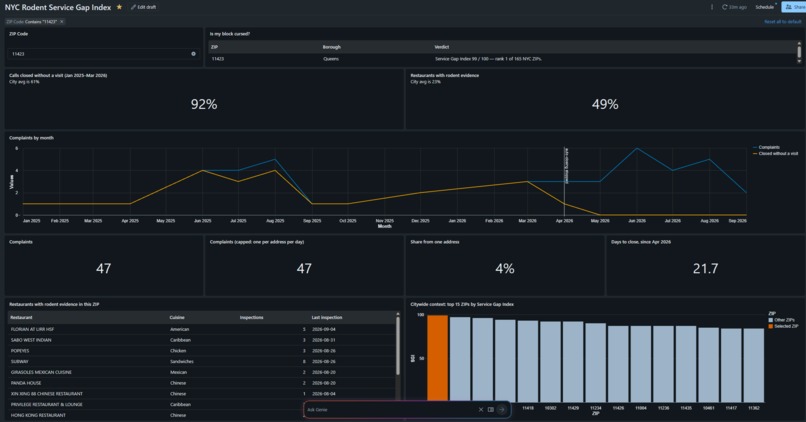The height and width of the screenshot is (422, 806).
Task: Sort by the Inspections column header
Action: pyautogui.click(x=251, y=317)
